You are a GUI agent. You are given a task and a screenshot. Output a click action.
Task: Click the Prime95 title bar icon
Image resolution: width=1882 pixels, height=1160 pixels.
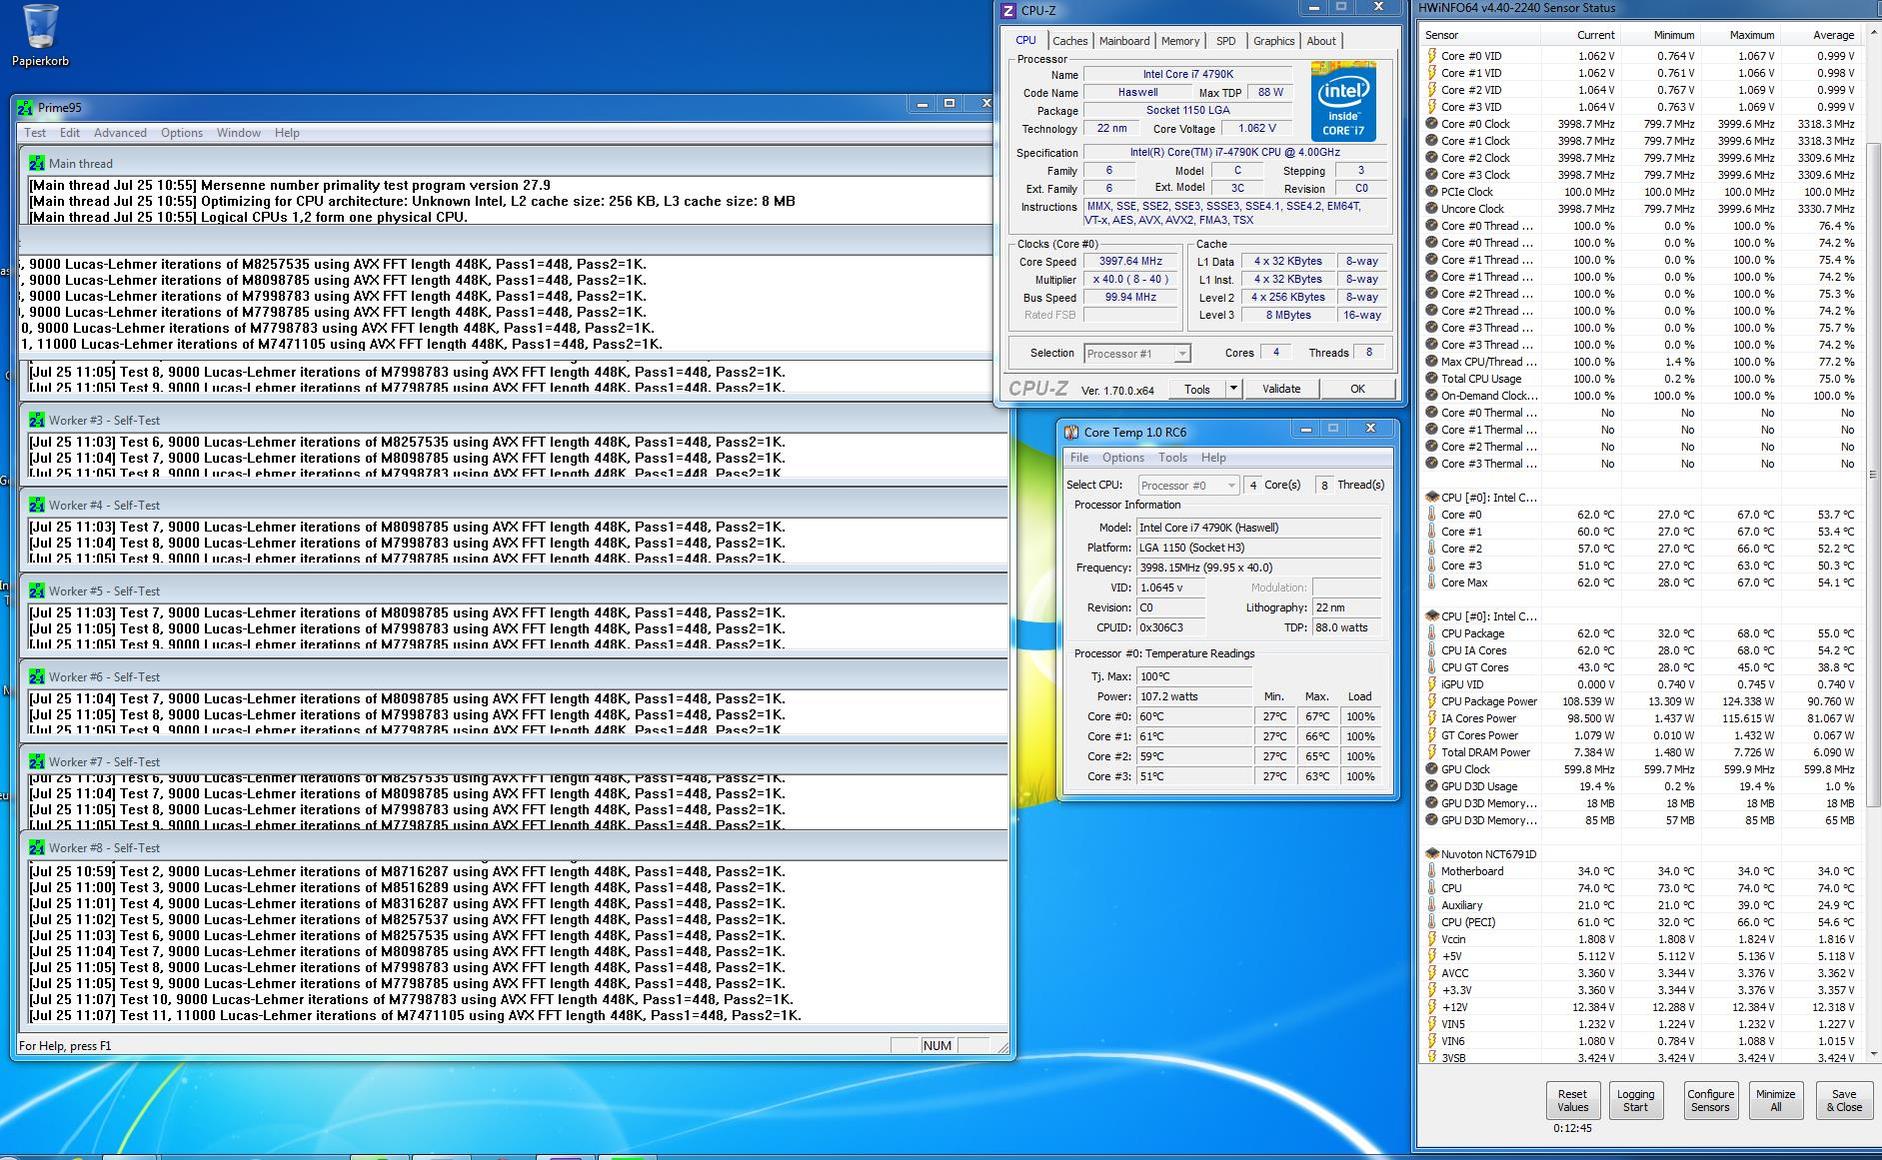[x=26, y=107]
